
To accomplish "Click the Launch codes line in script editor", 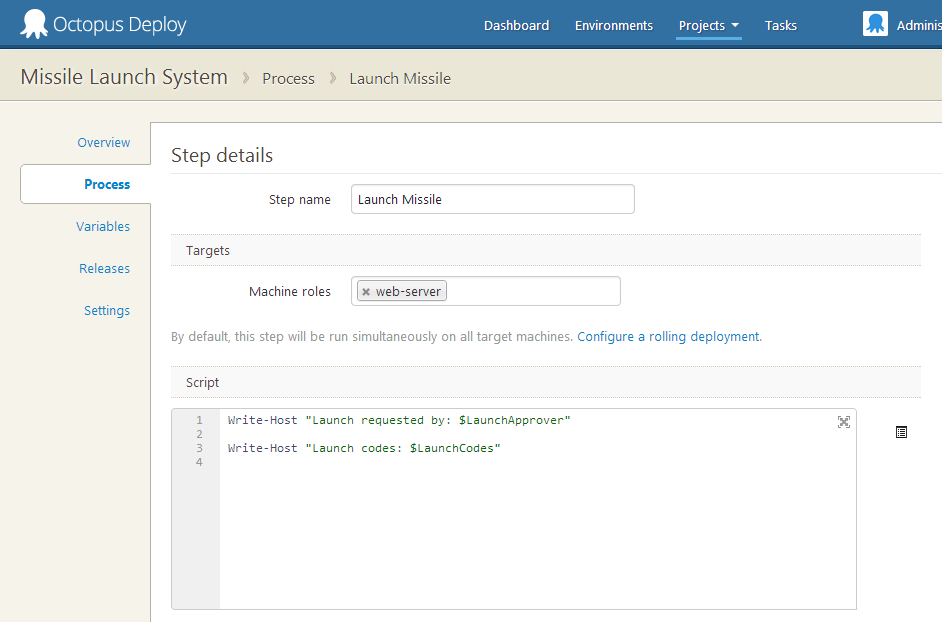I will click(x=363, y=448).
